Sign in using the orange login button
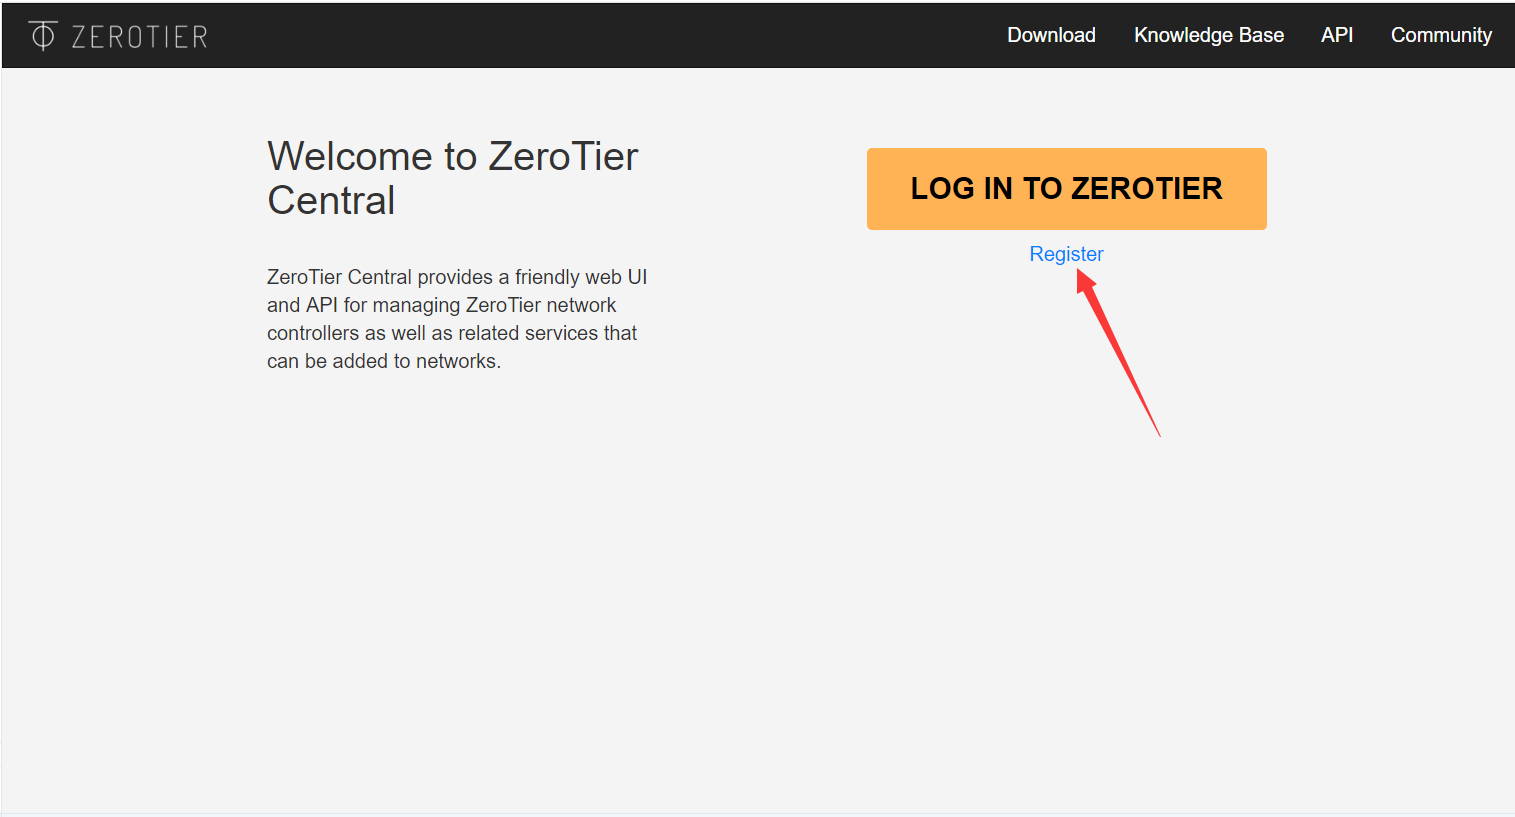 (1066, 188)
